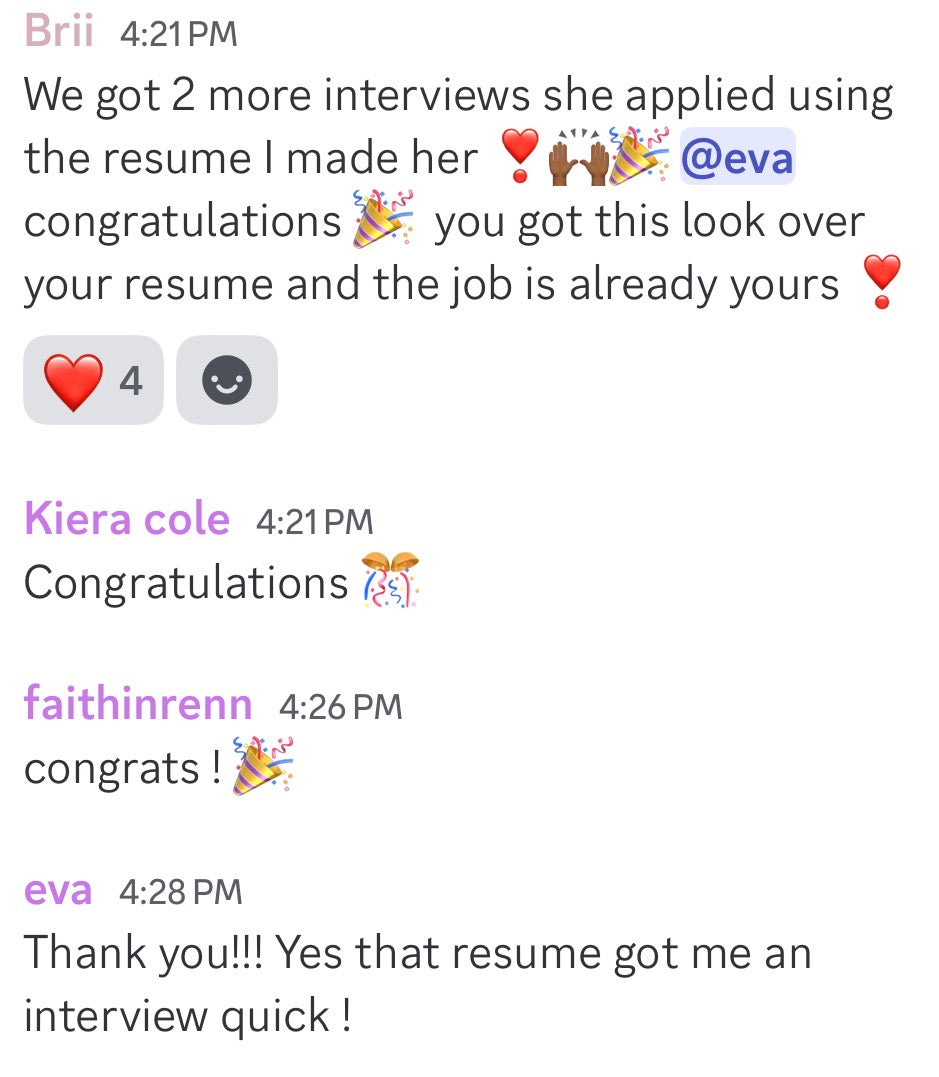This screenshot has height=1077, width=939.
Task: Click the confetti ball emoji in Kiera's message
Action: point(391,580)
